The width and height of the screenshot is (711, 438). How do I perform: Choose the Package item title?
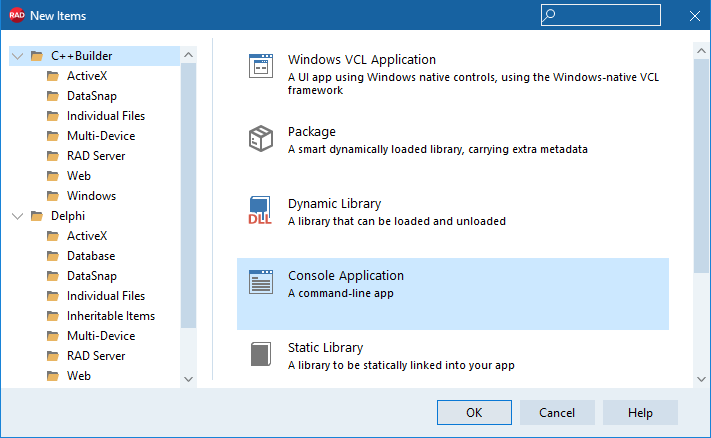pyautogui.click(x=312, y=131)
